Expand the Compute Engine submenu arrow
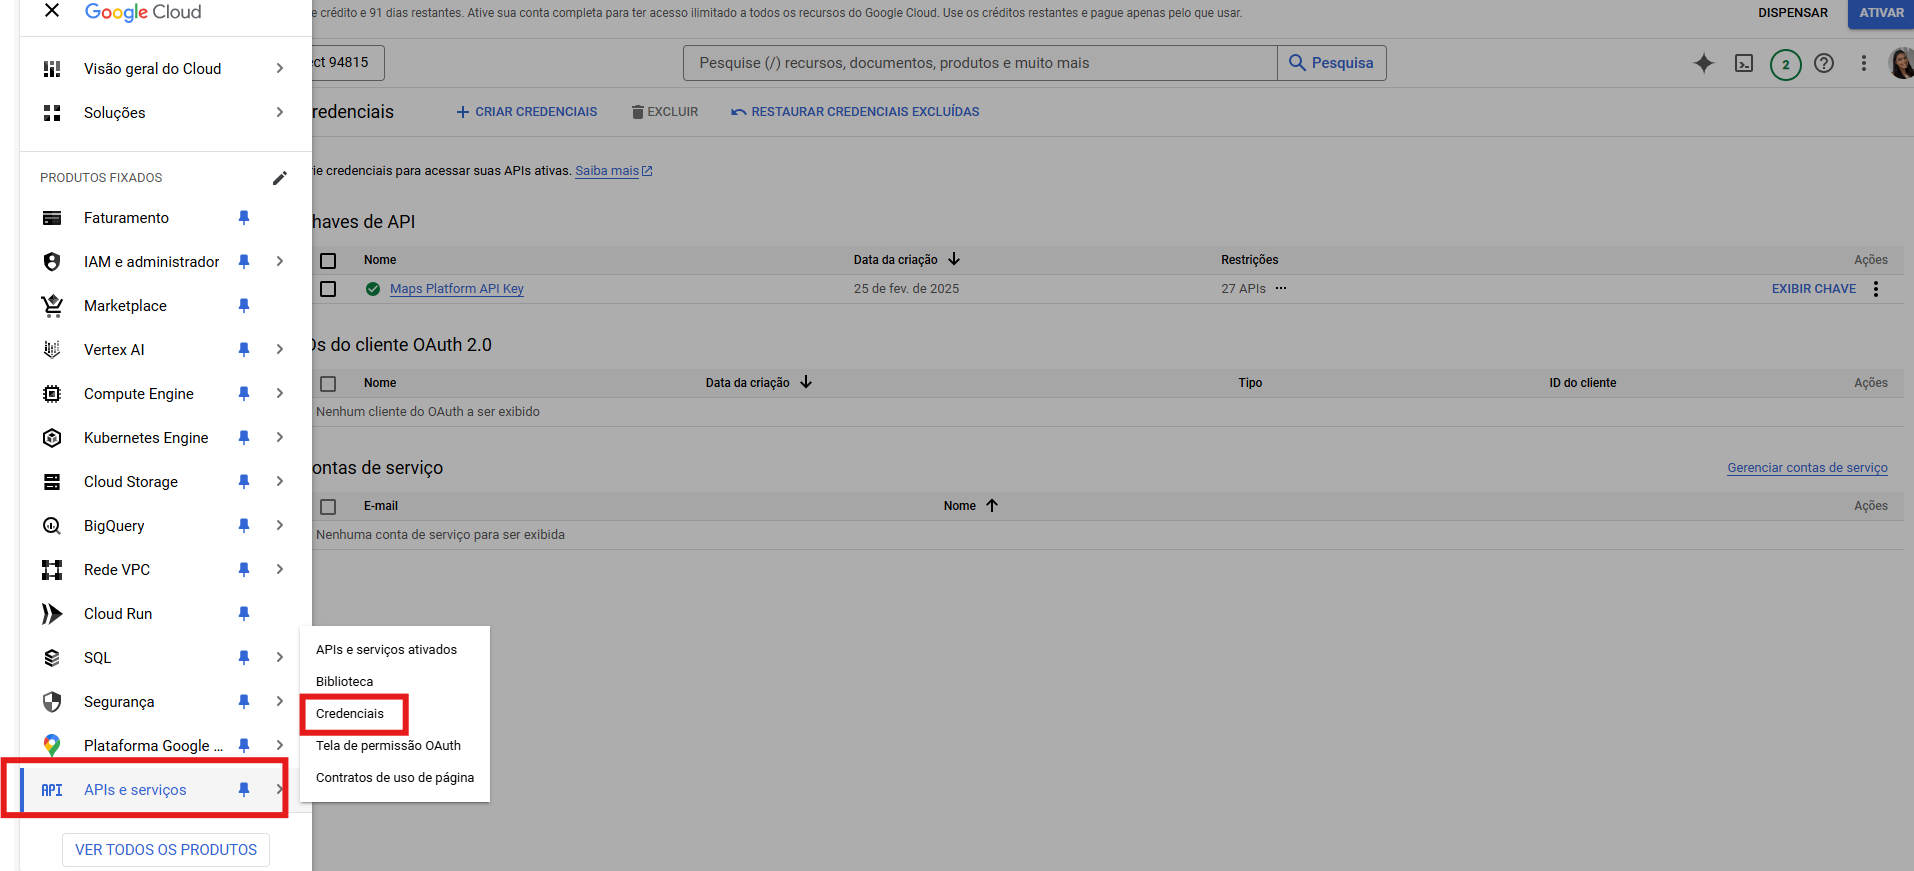This screenshot has width=1914, height=871. [x=280, y=394]
